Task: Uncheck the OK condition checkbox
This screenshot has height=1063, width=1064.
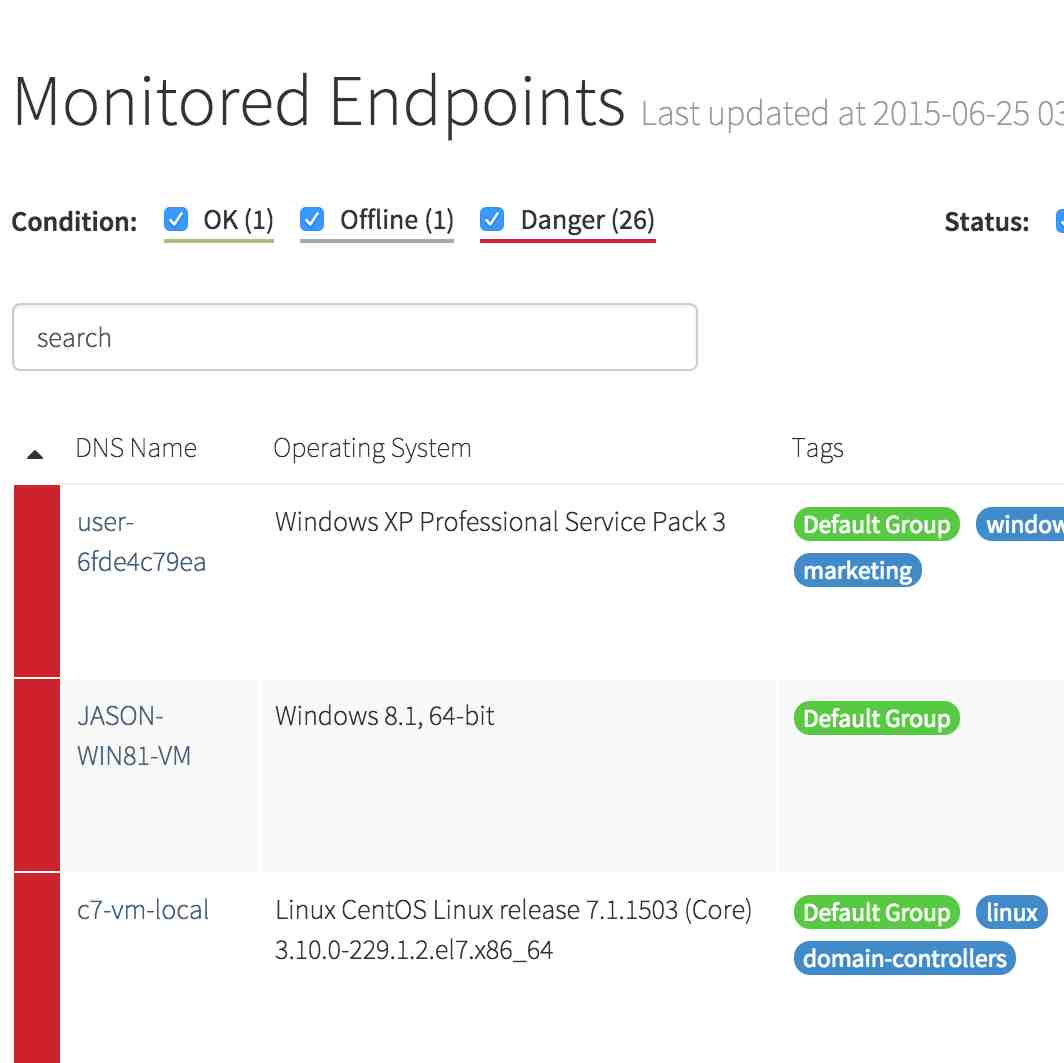Action: [176, 219]
